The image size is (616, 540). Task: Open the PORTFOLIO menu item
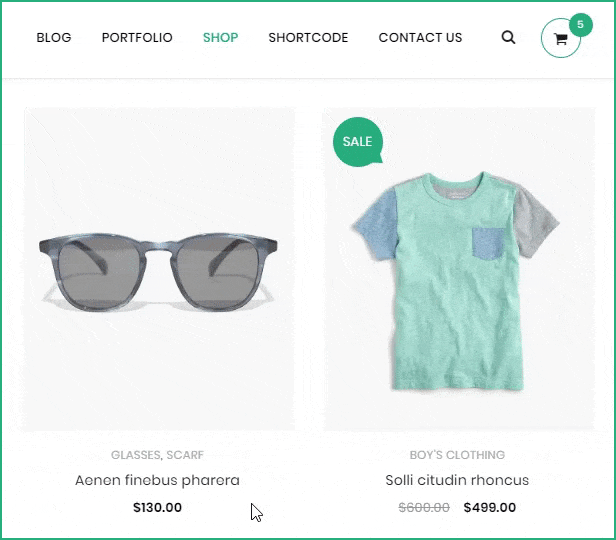click(137, 38)
